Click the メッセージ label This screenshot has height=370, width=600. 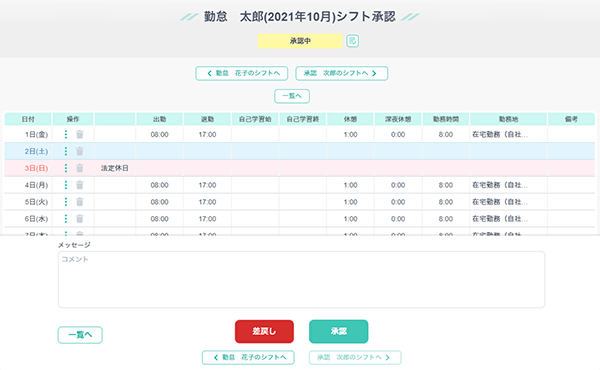[x=74, y=245]
